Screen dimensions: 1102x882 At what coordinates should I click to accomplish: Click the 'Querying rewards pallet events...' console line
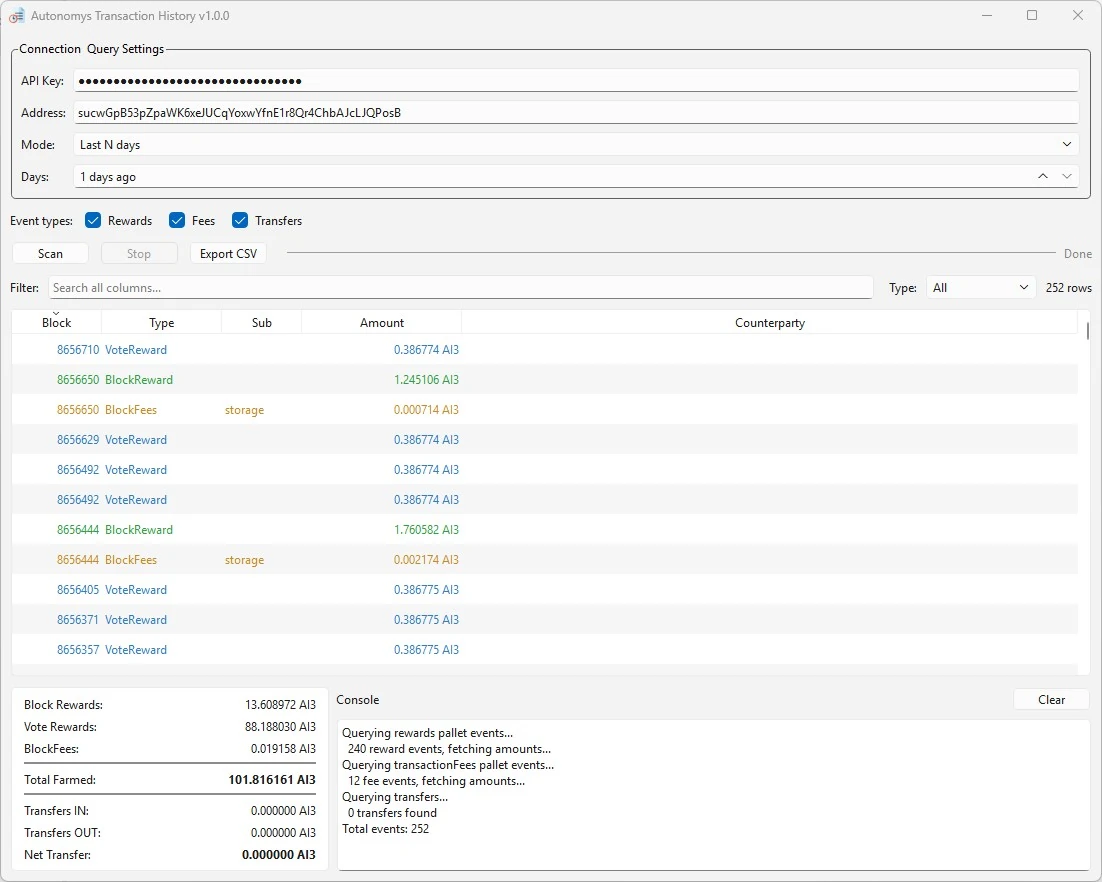427,733
